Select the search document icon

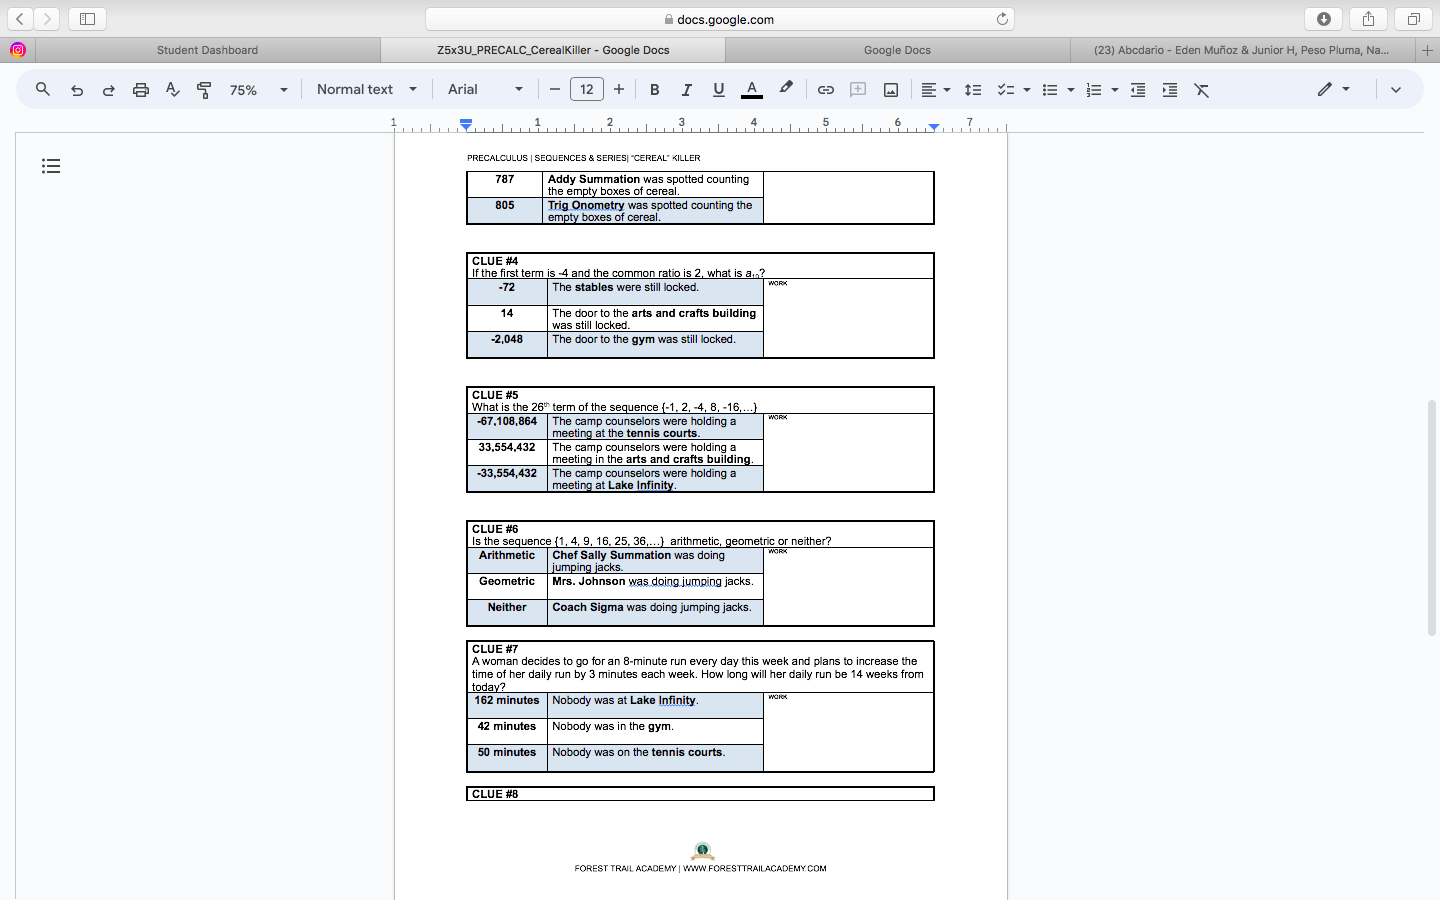[42, 89]
